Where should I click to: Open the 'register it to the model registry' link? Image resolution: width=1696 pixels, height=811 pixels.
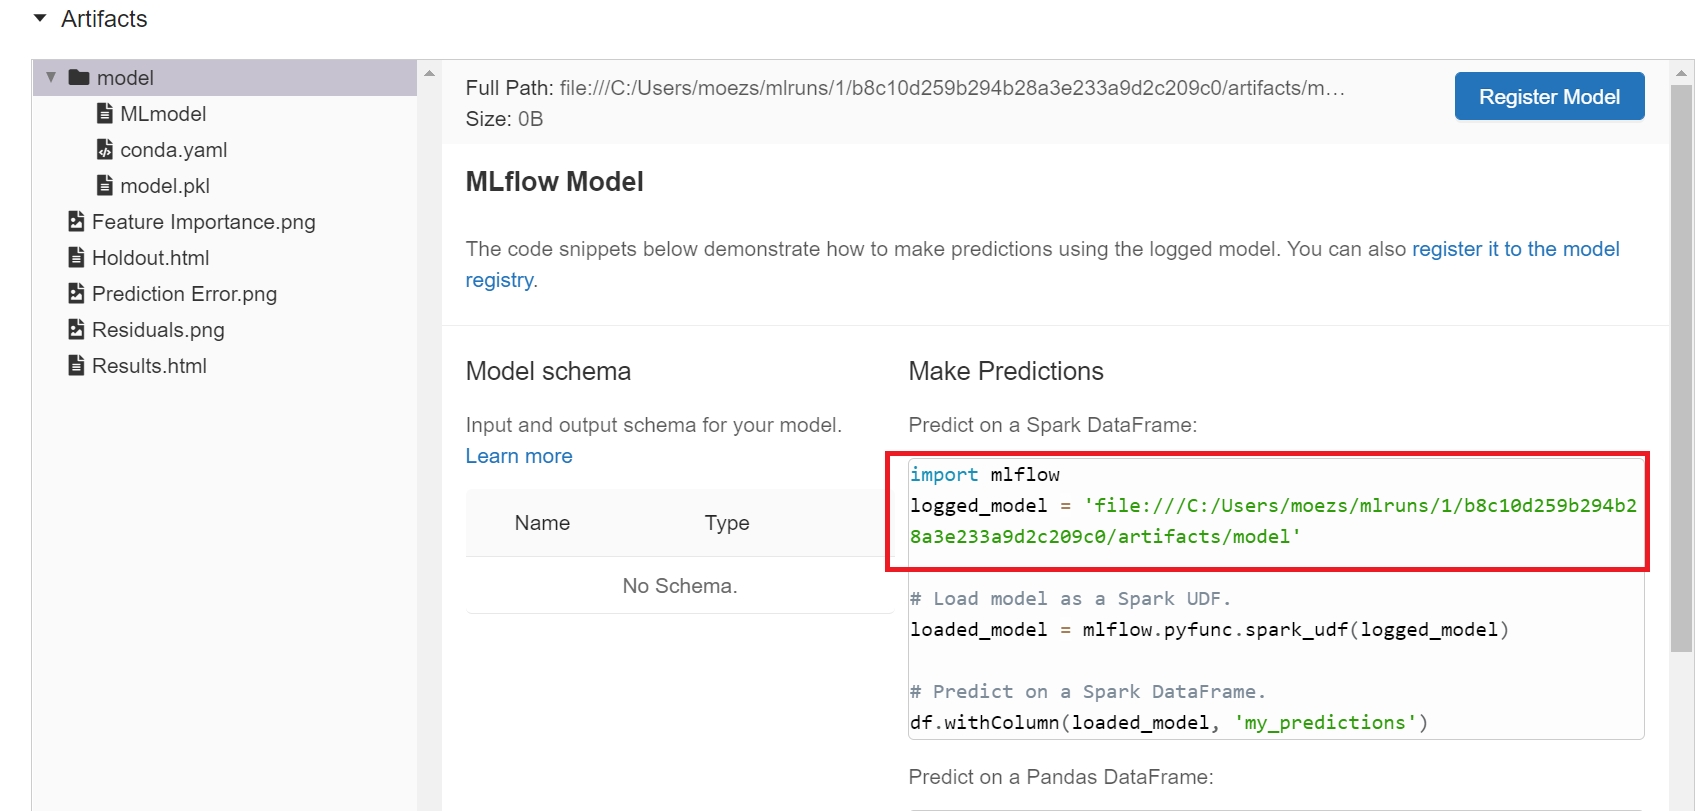[x=1515, y=249]
